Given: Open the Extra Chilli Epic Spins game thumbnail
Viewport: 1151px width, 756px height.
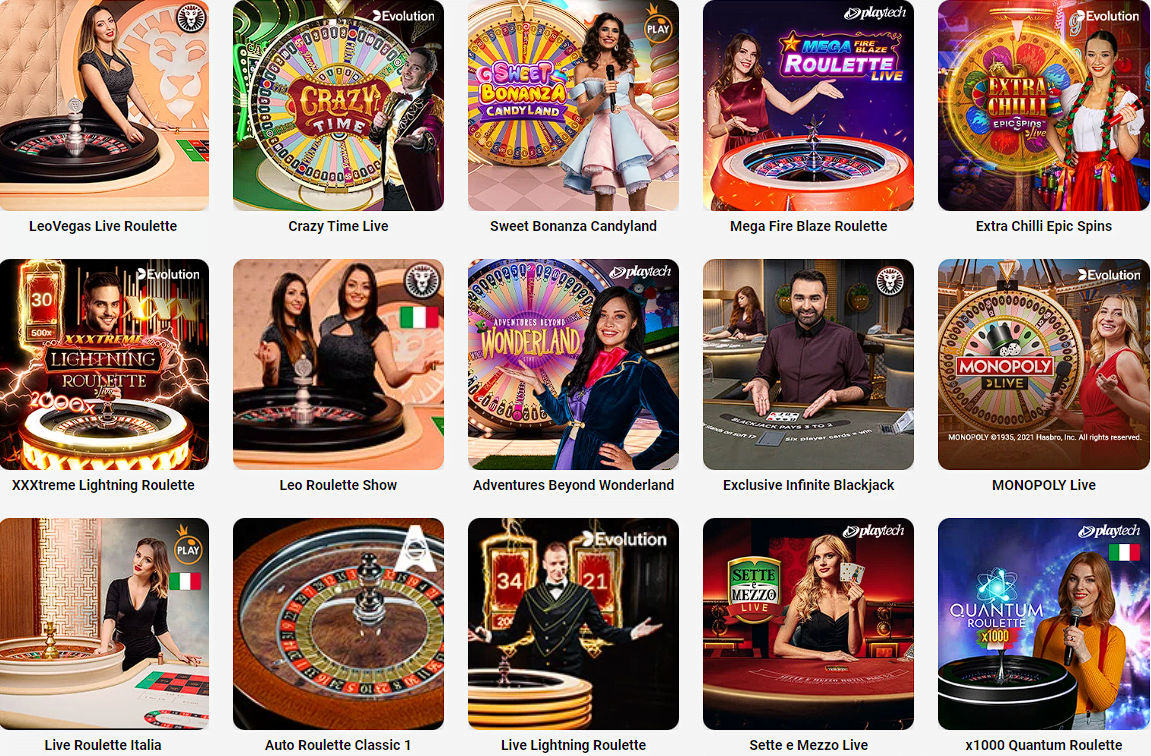Looking at the screenshot, I should coord(1043,106).
